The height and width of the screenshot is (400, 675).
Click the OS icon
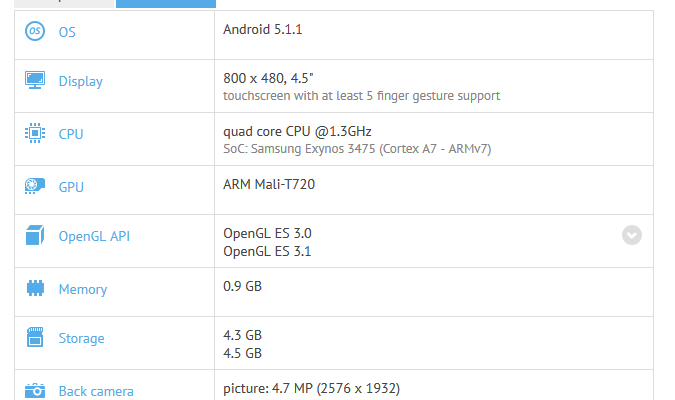pyautogui.click(x=35, y=32)
